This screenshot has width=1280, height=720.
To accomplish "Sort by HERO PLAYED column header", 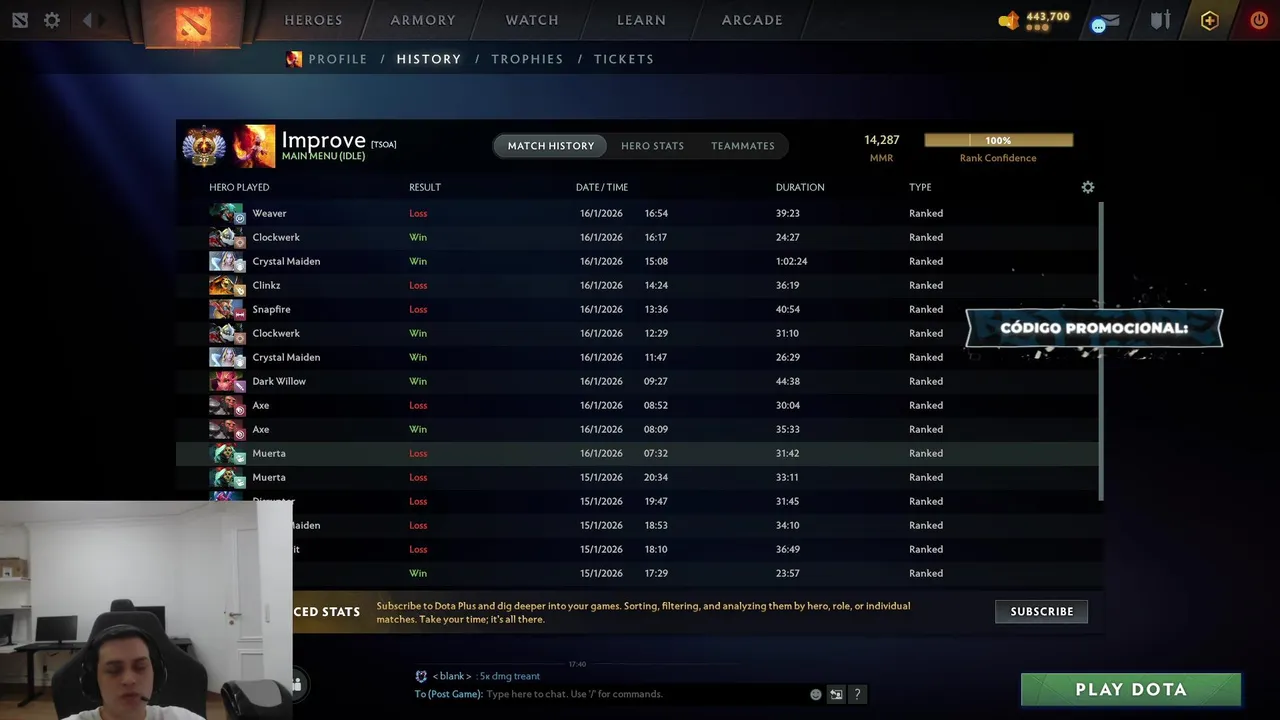I will 239,187.
